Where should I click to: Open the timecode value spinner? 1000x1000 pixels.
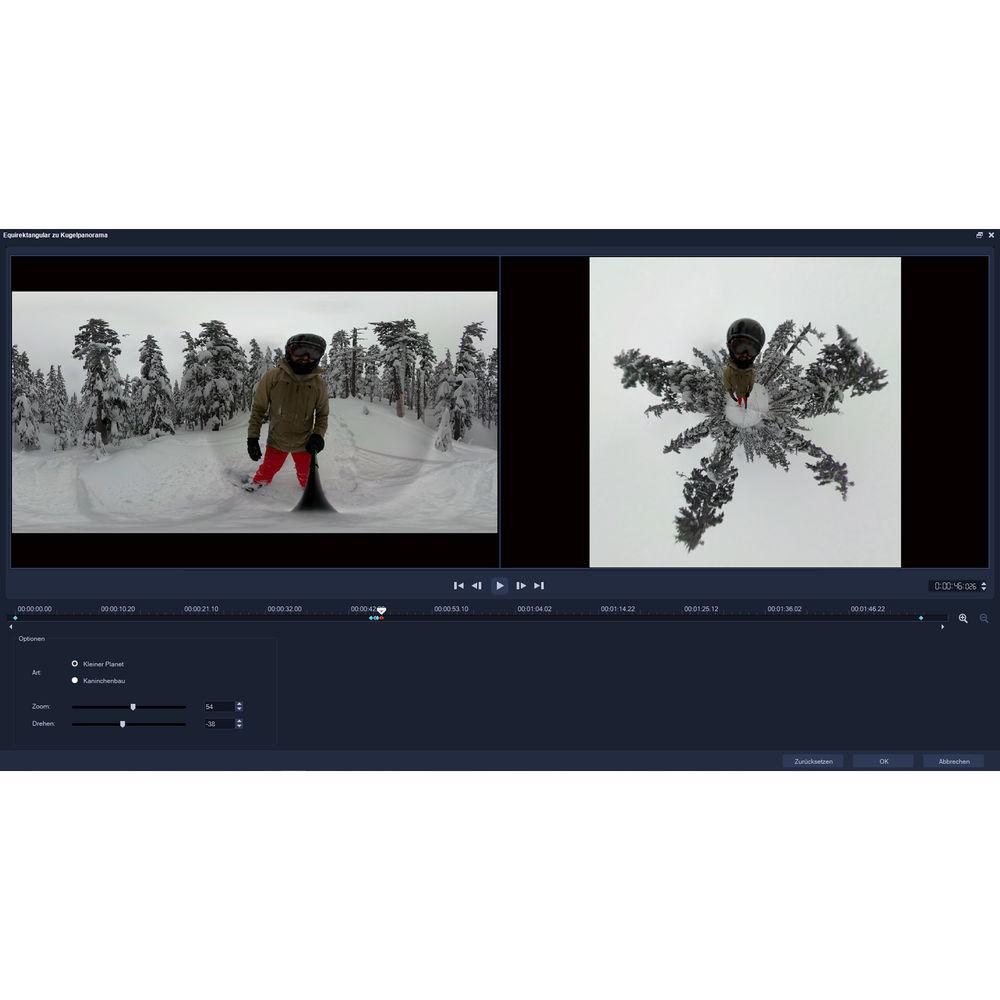point(984,587)
